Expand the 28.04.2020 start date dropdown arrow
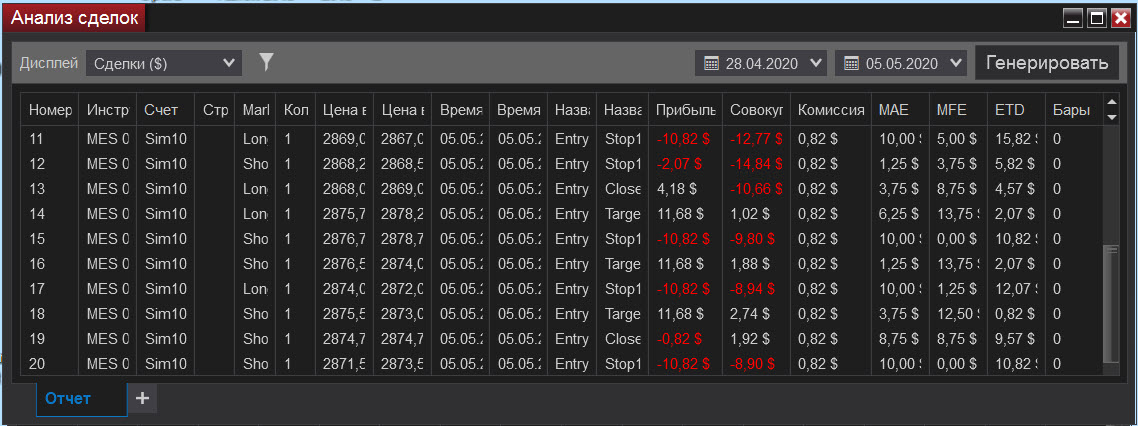 [x=815, y=63]
